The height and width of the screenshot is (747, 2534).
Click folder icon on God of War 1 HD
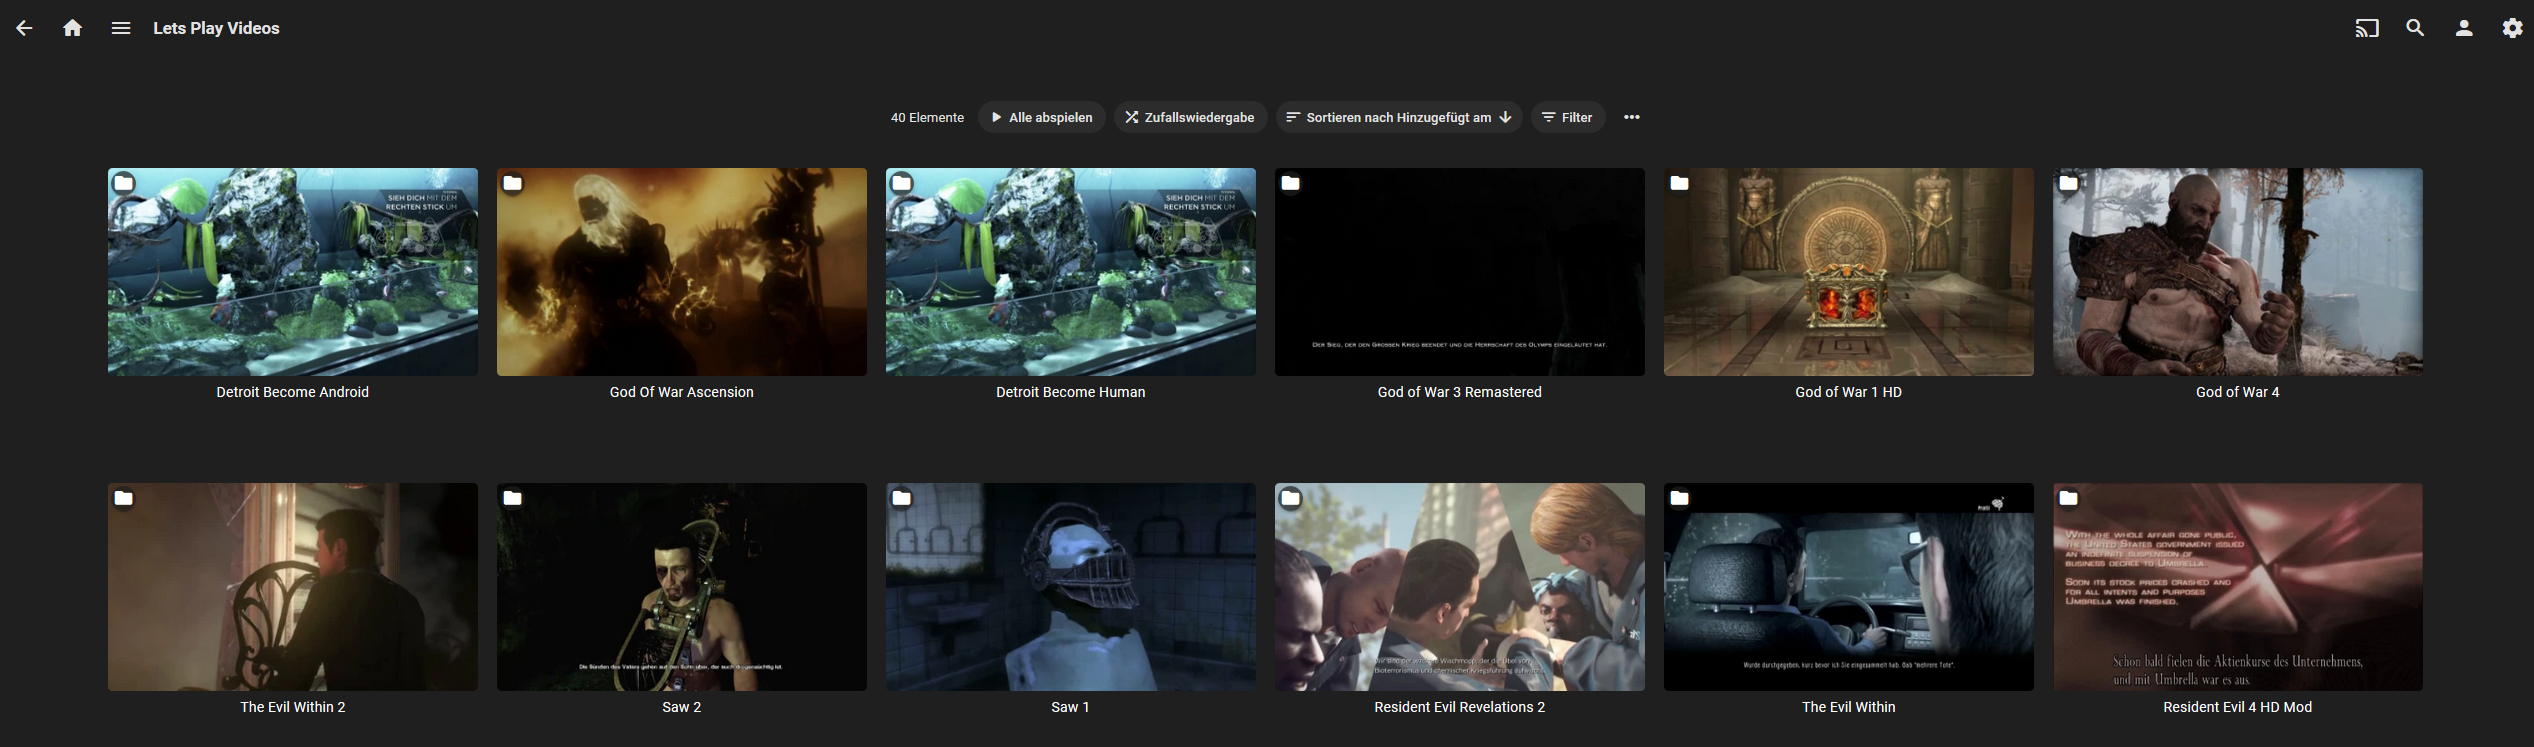(x=1680, y=183)
